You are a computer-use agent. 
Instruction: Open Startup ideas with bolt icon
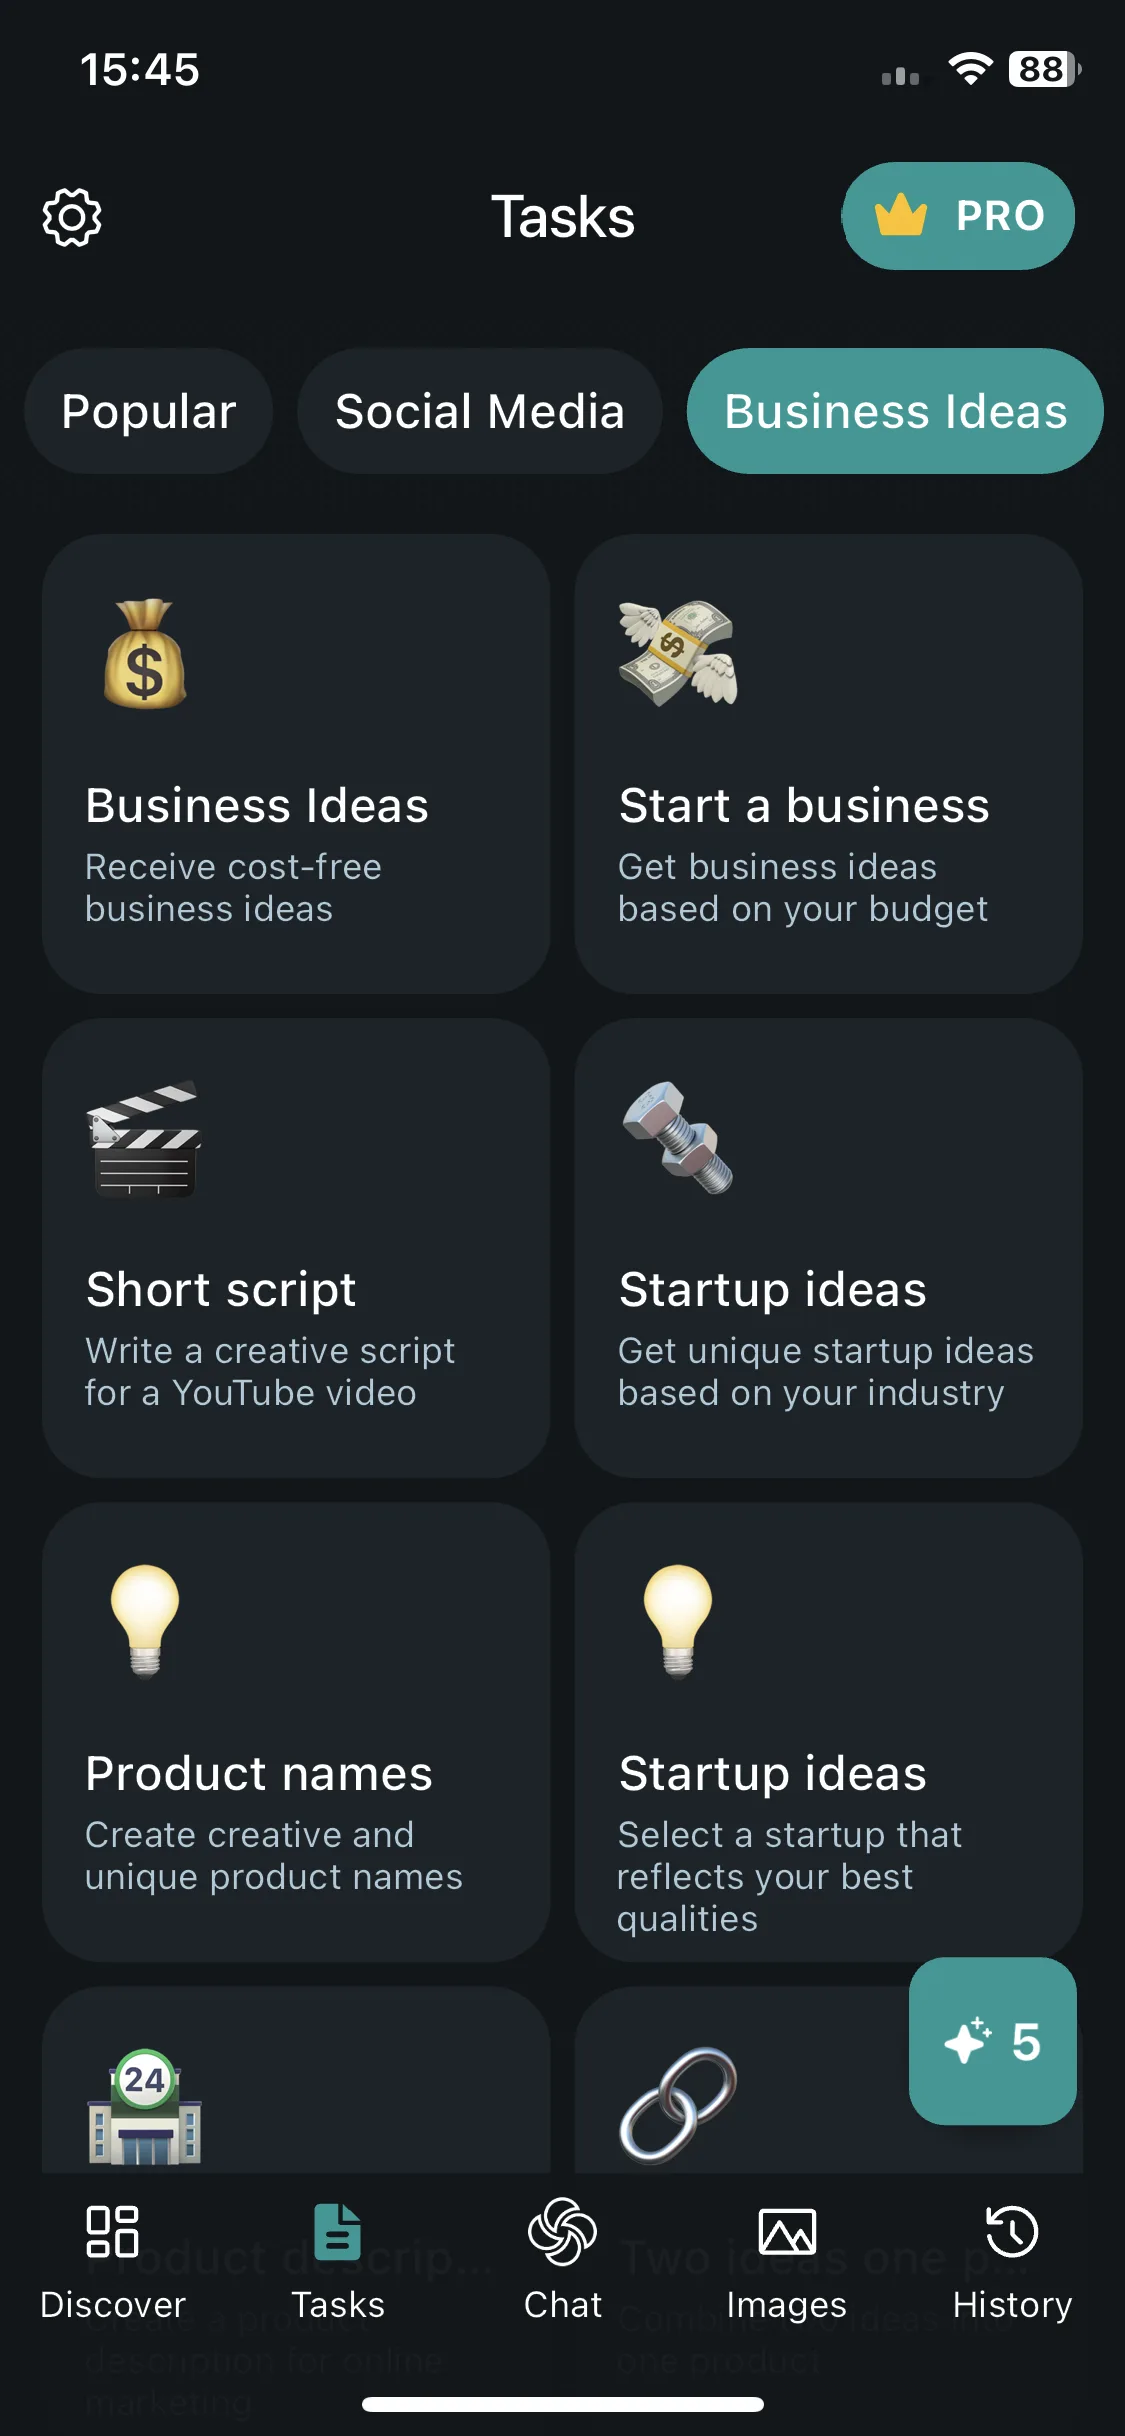coord(828,1248)
